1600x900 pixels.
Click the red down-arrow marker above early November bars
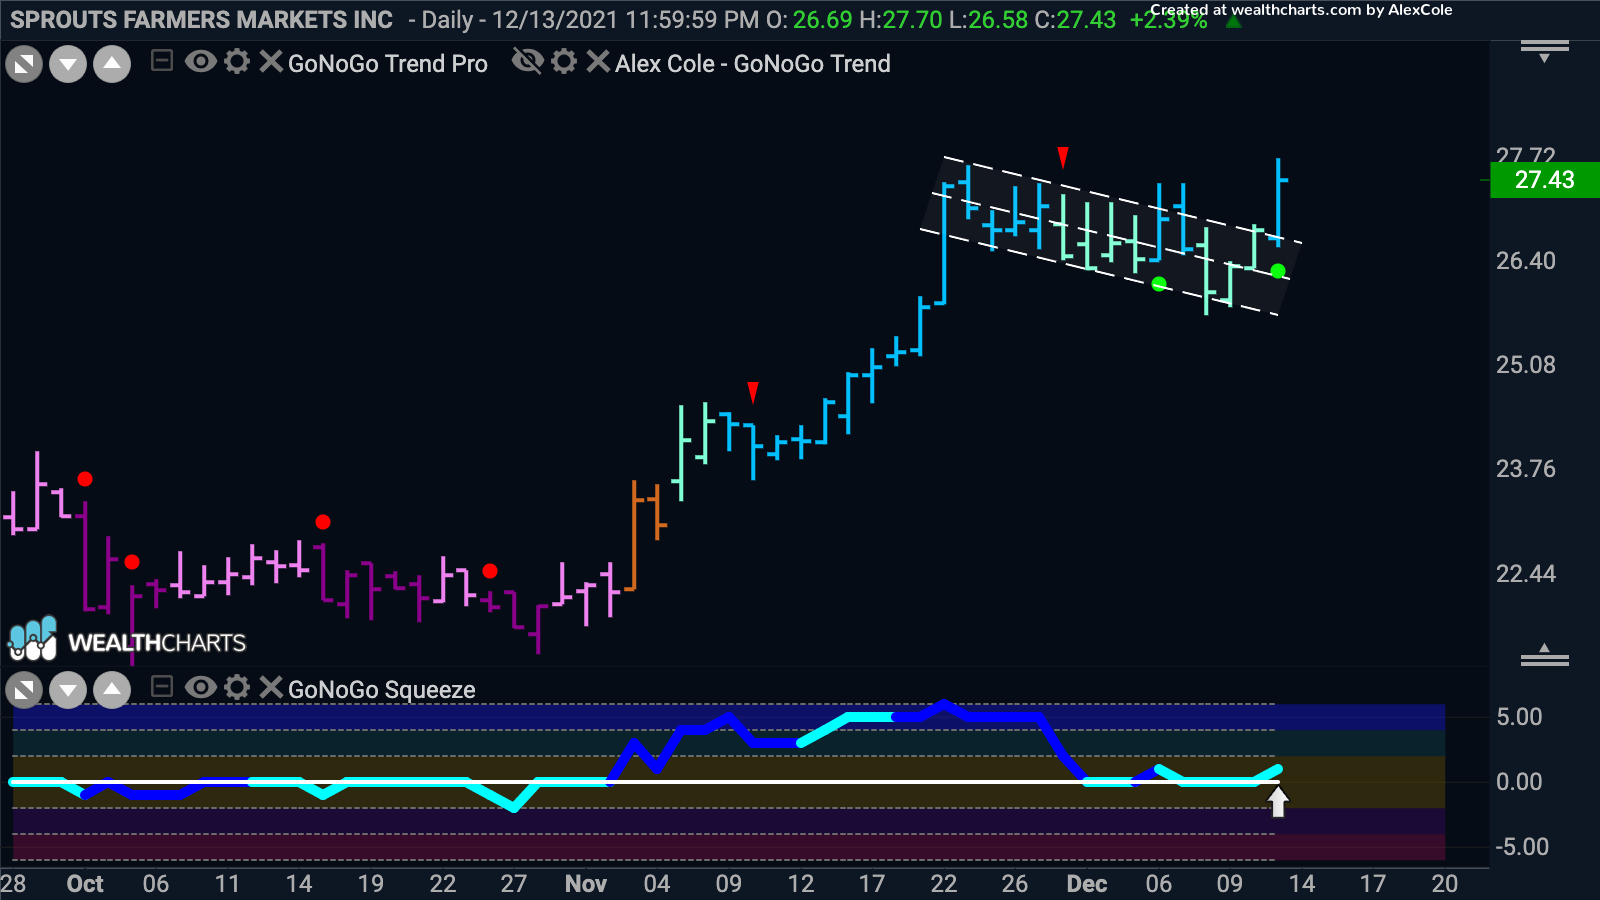(x=753, y=392)
